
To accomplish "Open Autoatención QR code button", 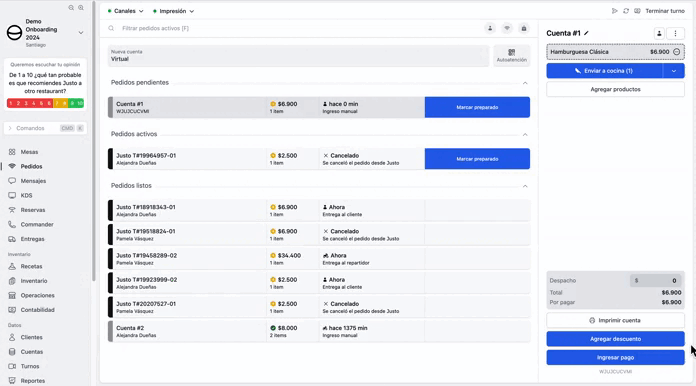I will [x=511, y=55].
